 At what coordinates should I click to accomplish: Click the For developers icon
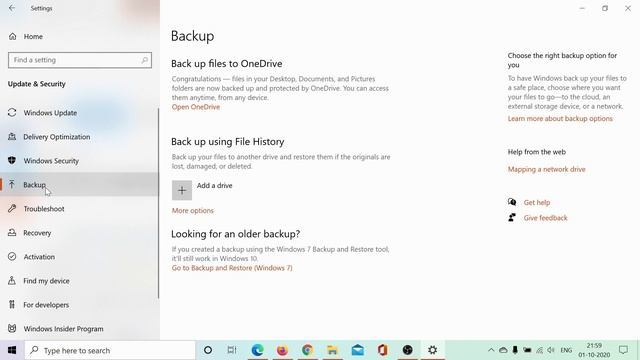tap(12, 304)
